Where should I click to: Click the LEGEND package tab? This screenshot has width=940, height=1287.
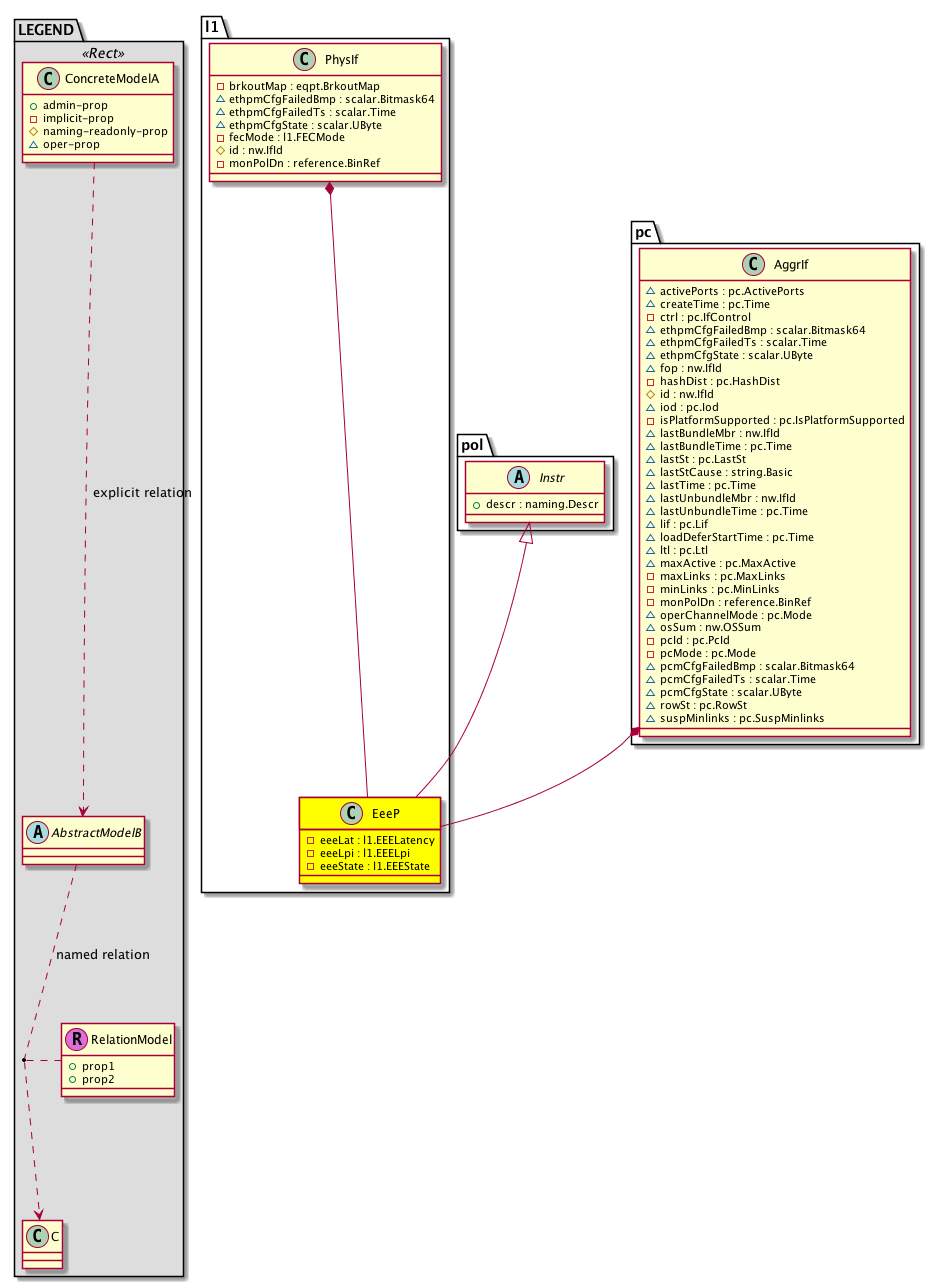(44, 30)
